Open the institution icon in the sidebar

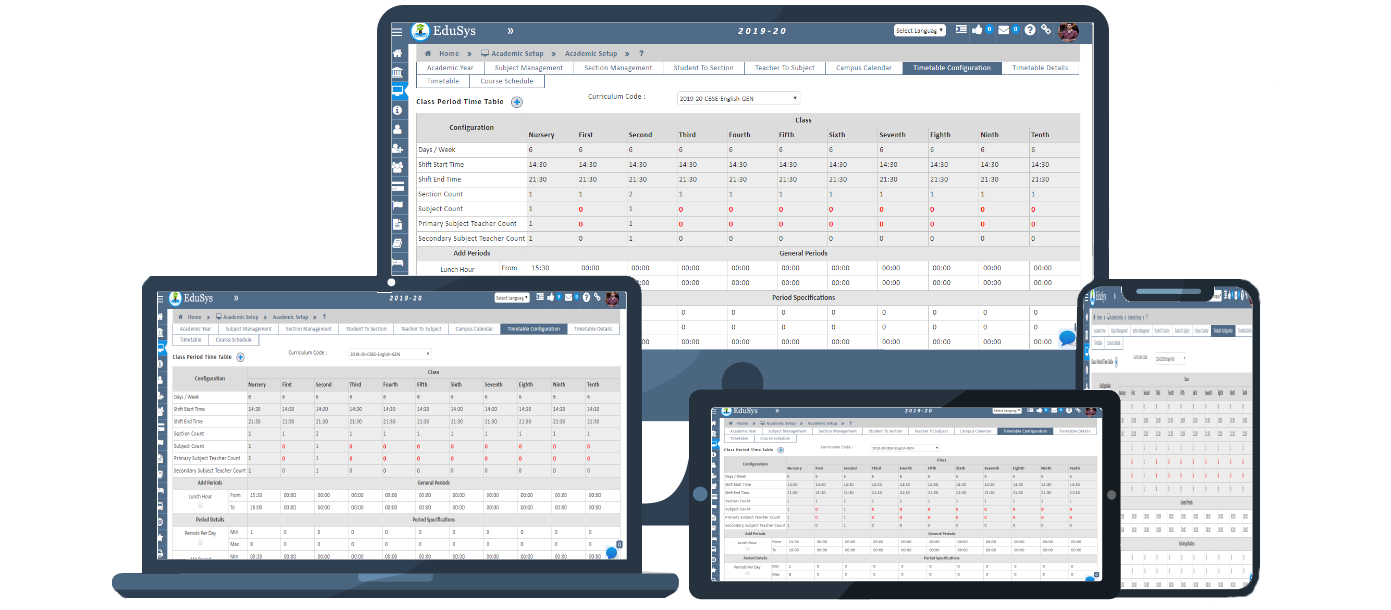click(x=397, y=73)
